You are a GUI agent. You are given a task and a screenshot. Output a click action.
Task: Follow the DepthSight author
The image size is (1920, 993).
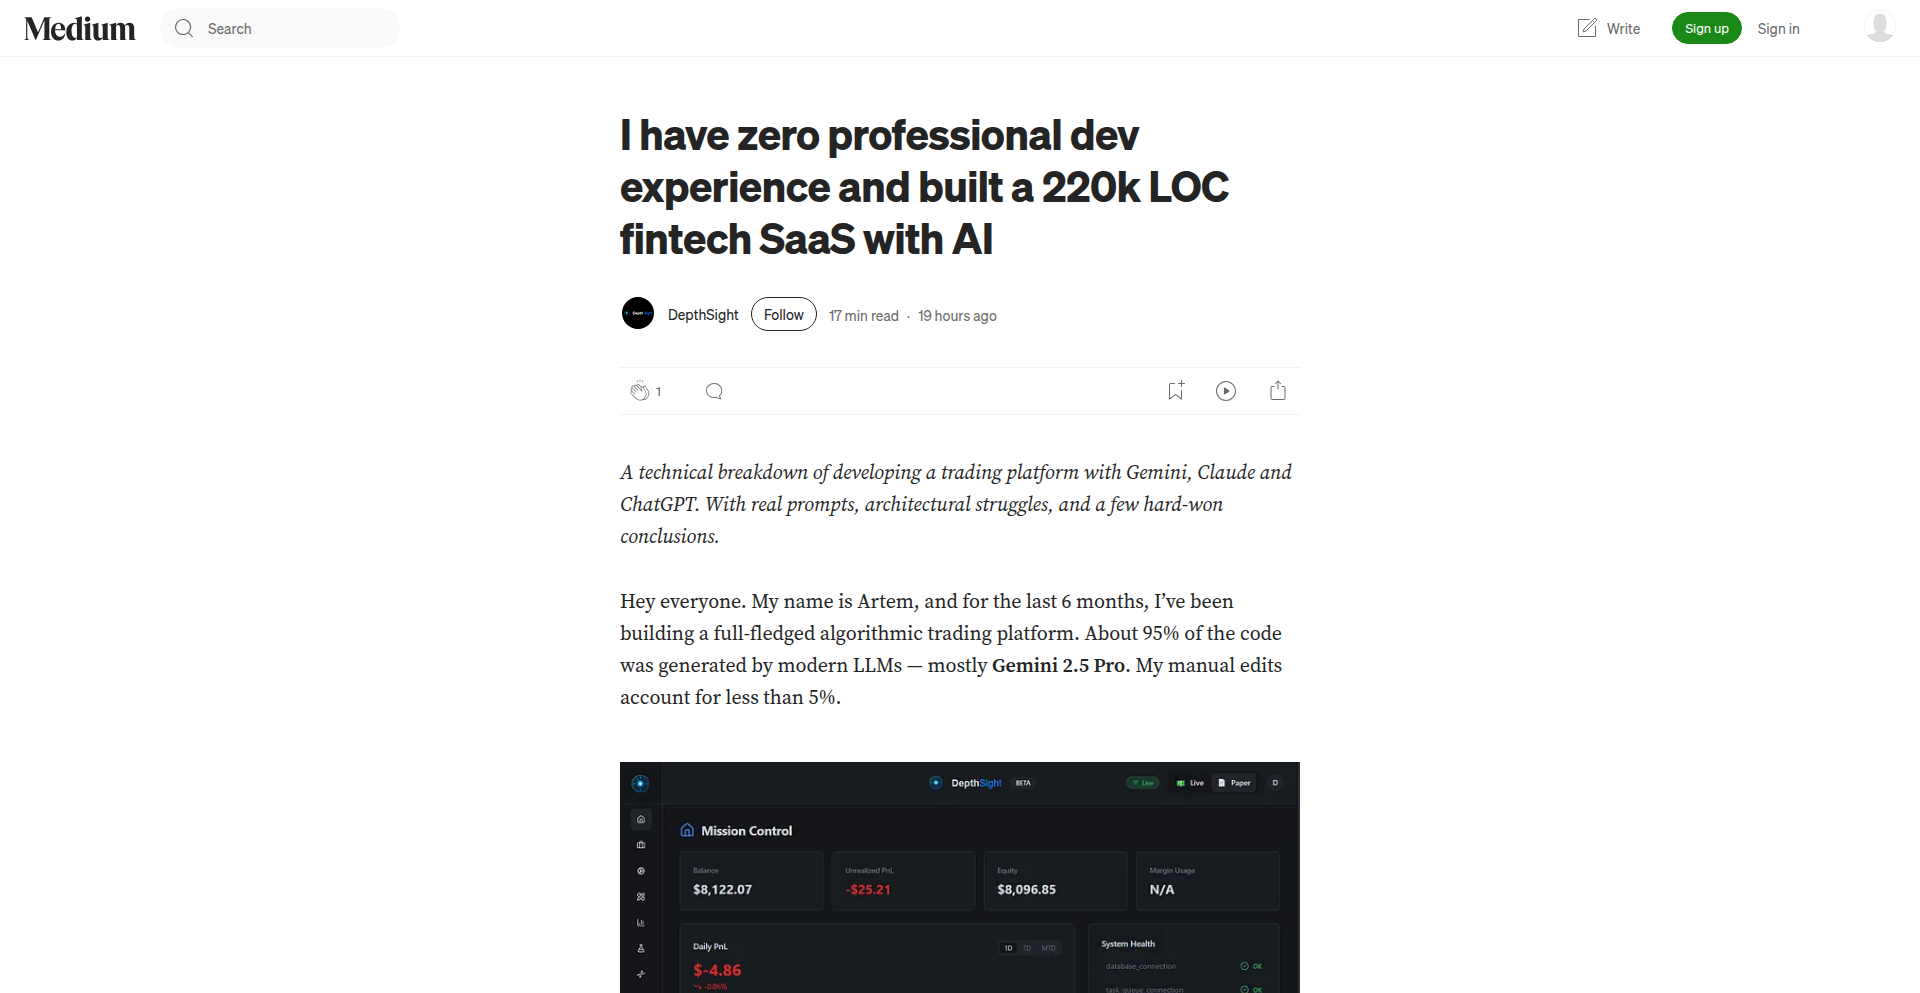click(x=784, y=315)
